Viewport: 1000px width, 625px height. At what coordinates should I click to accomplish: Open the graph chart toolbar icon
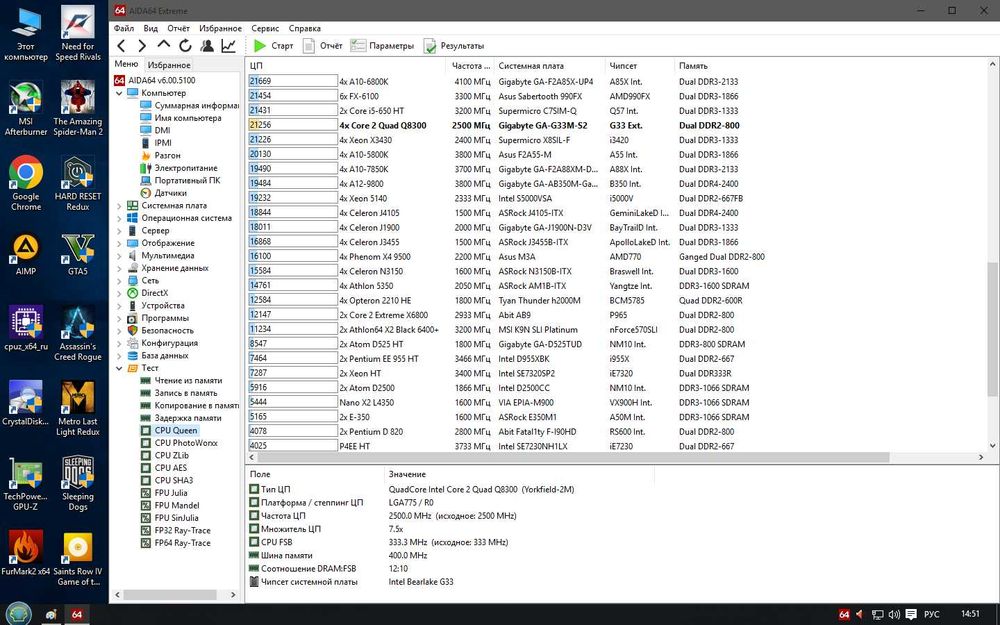(x=228, y=45)
